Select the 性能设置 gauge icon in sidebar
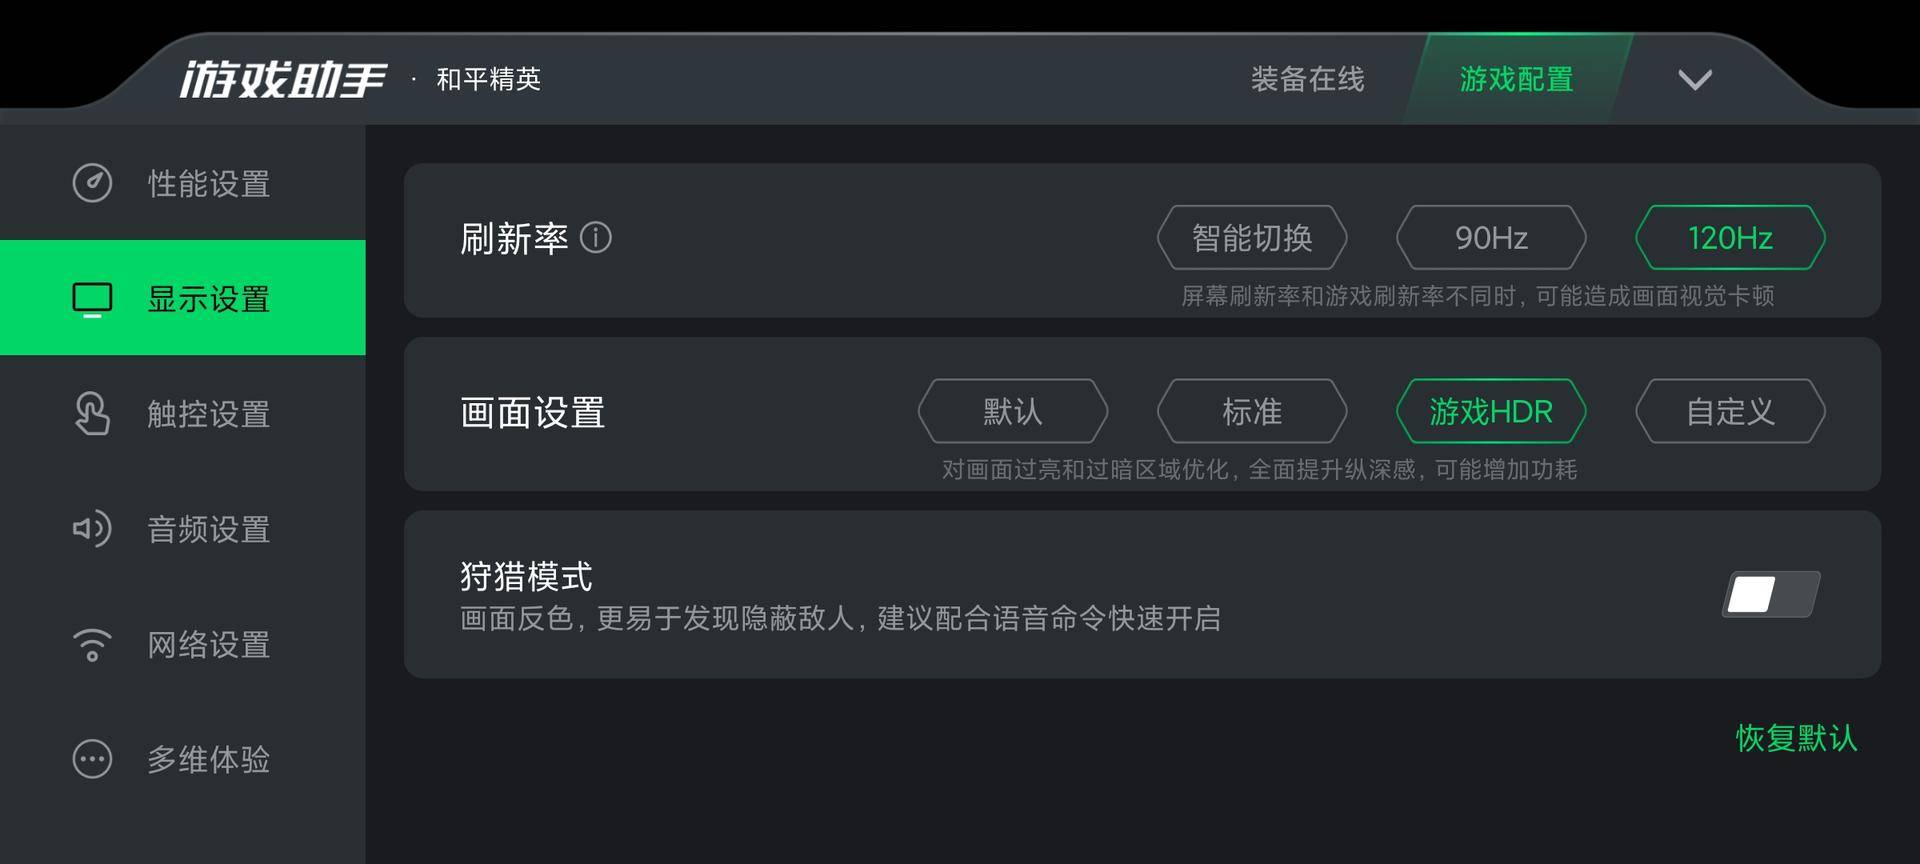Viewport: 1920px width, 864px height. pyautogui.click(x=92, y=184)
